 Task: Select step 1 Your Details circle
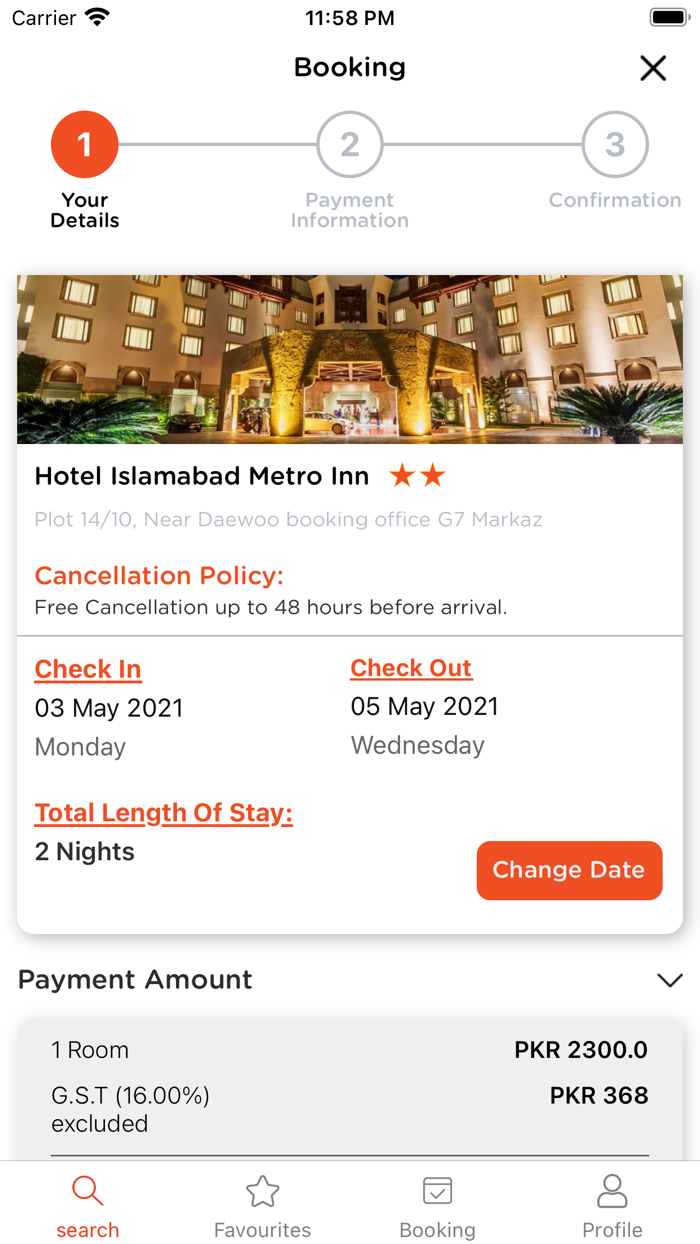(84, 143)
